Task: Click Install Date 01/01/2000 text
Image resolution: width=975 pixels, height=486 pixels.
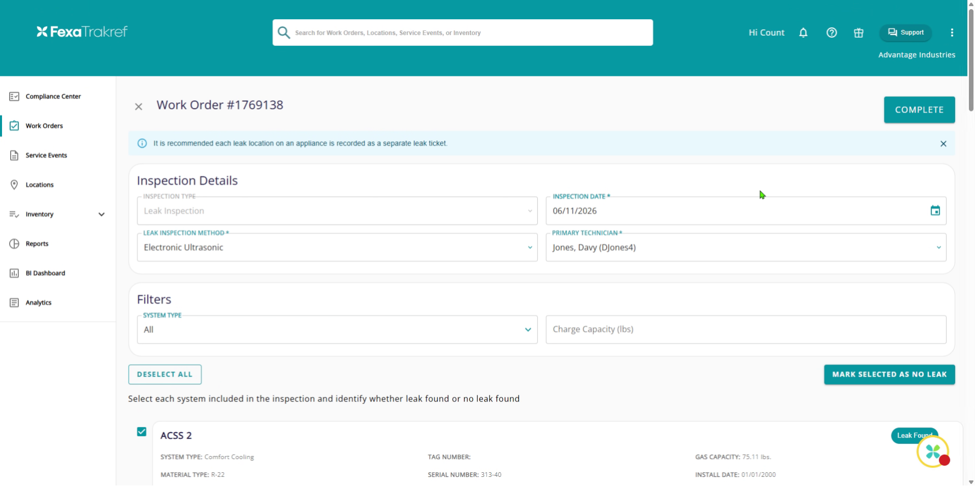Action: 736,475
